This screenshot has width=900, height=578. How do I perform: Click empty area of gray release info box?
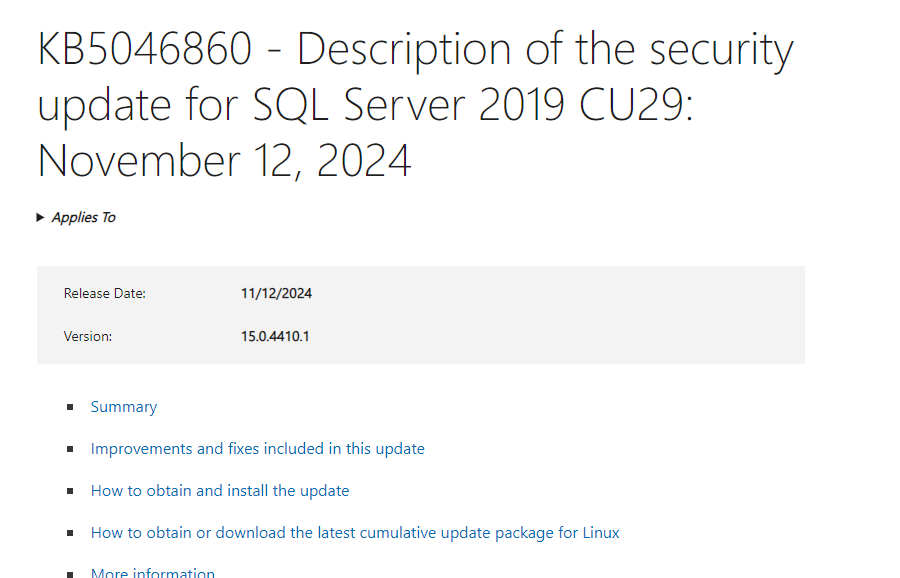545,315
